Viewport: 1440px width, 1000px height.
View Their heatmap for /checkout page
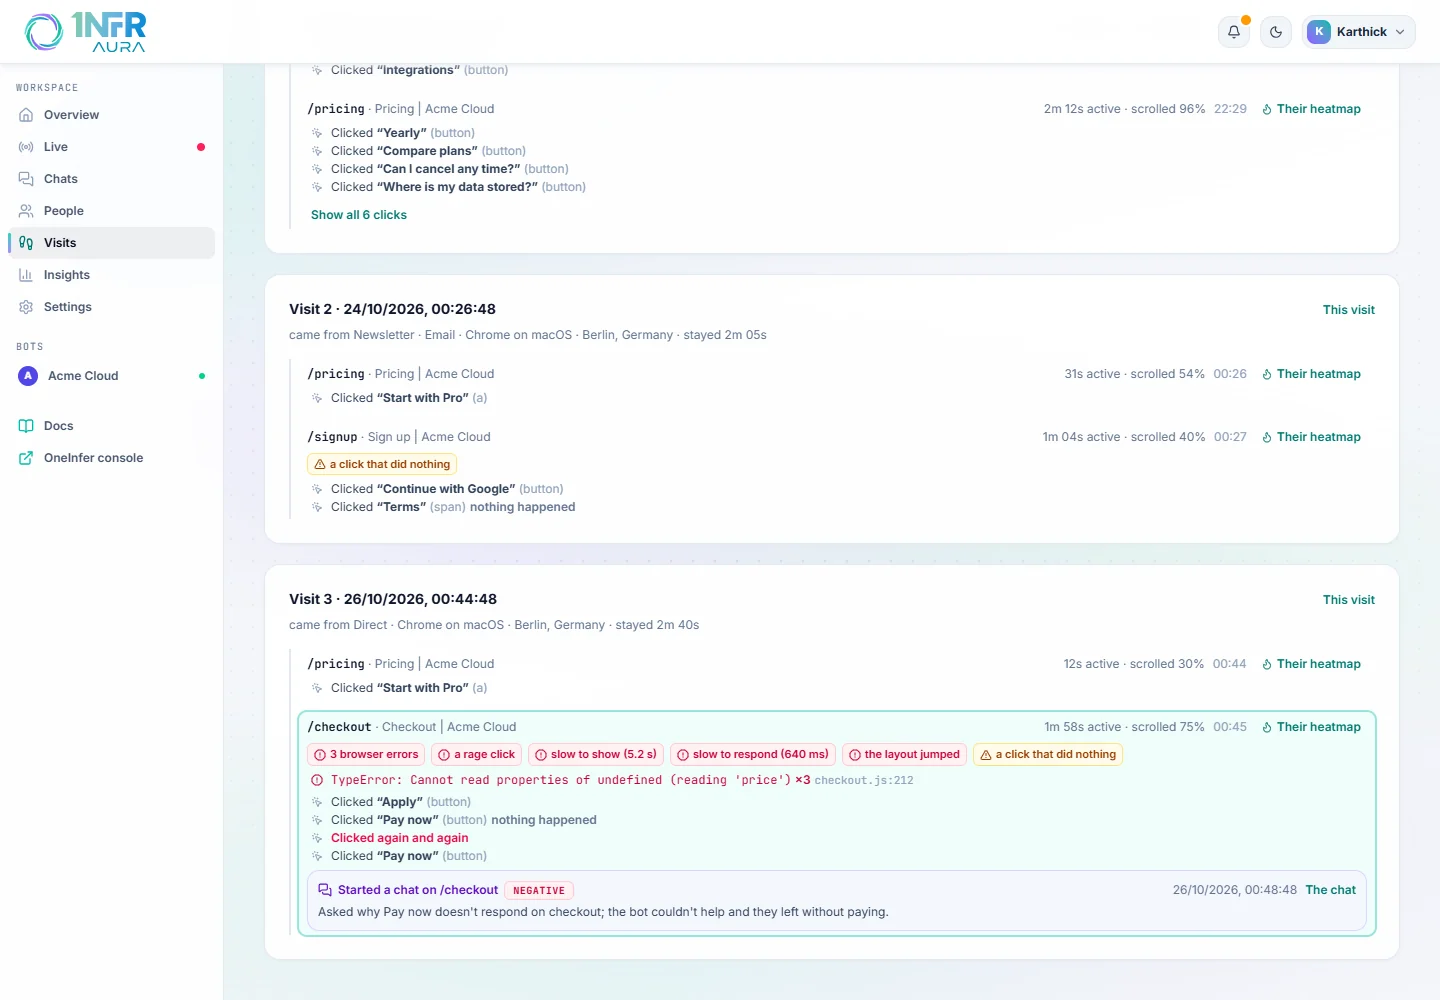pyautogui.click(x=1311, y=727)
